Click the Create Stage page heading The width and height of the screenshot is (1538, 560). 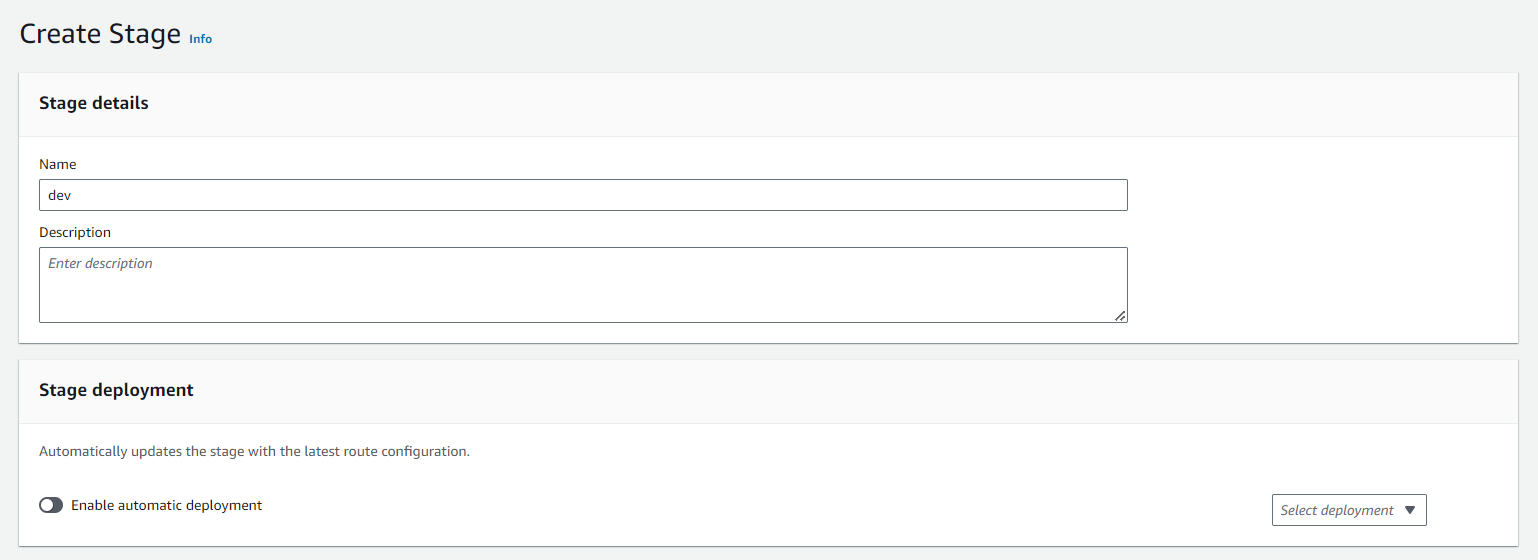point(100,34)
